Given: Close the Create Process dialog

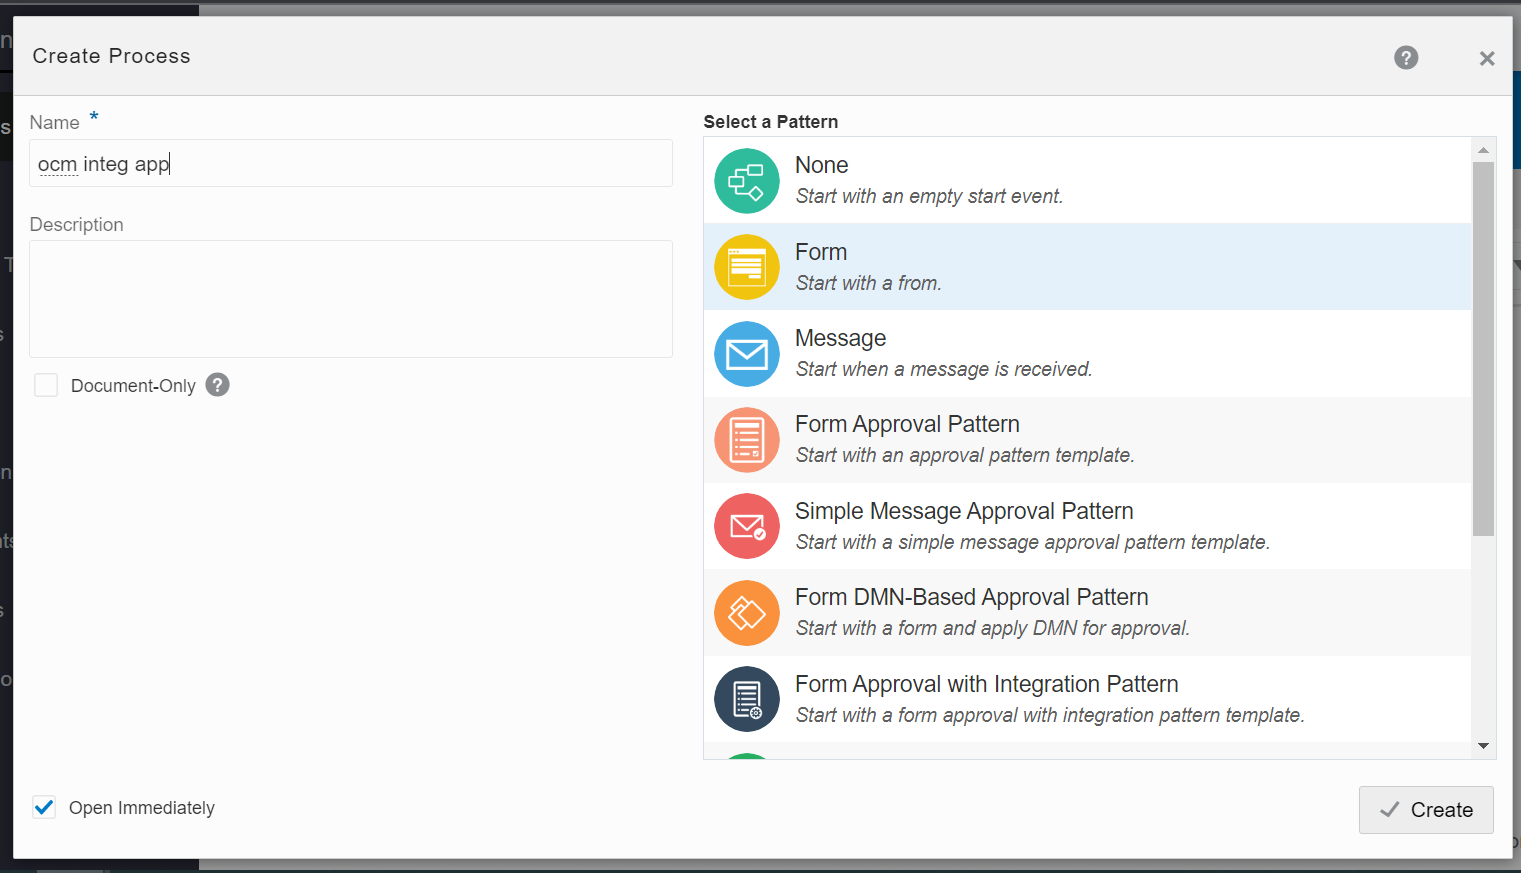Looking at the screenshot, I should click(x=1487, y=58).
